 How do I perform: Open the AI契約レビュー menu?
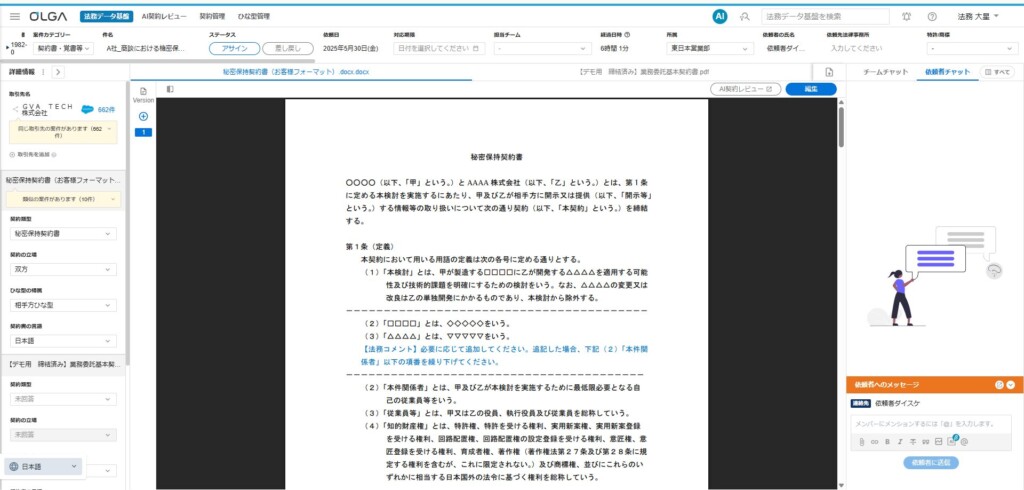(x=164, y=16)
